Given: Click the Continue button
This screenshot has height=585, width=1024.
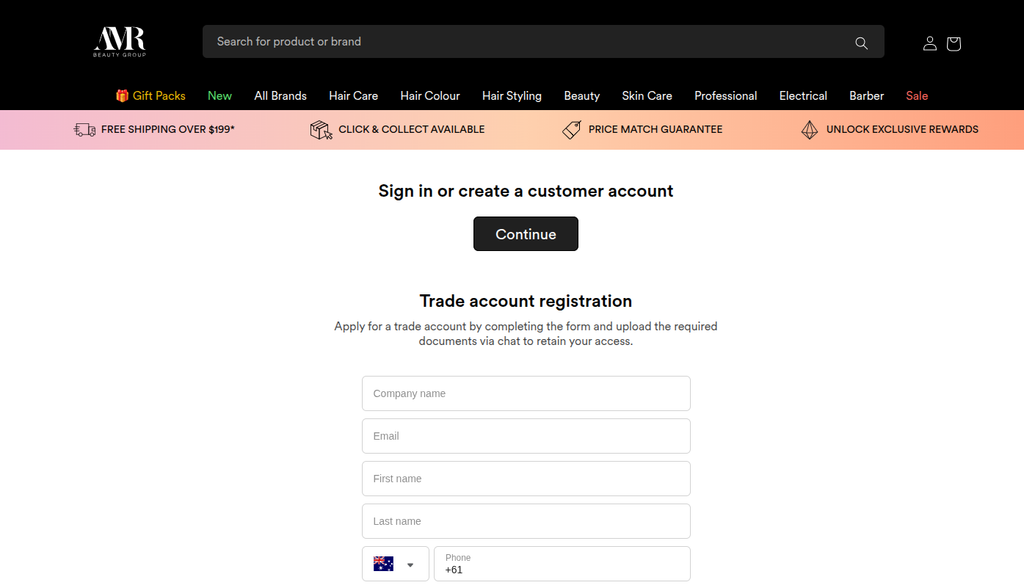Looking at the screenshot, I should pyautogui.click(x=526, y=234).
